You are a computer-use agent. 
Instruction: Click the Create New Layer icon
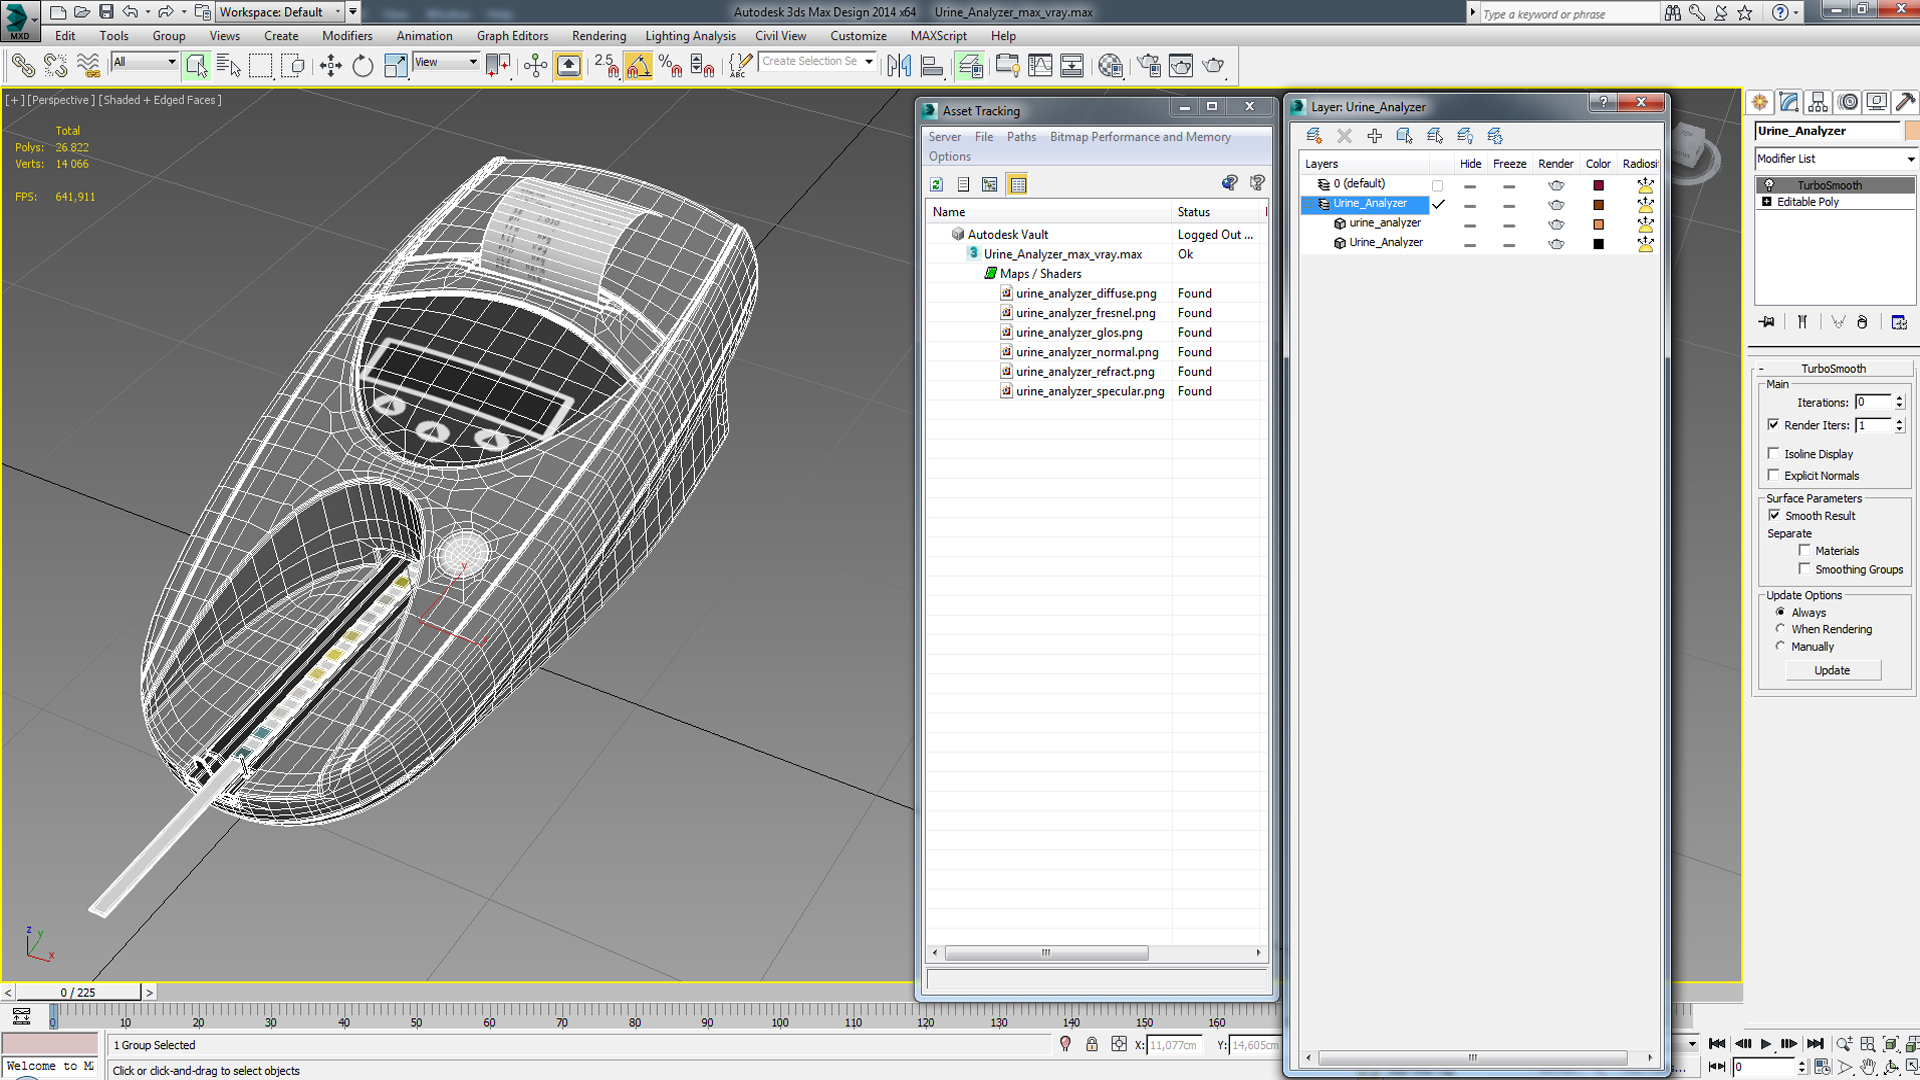(1314, 136)
